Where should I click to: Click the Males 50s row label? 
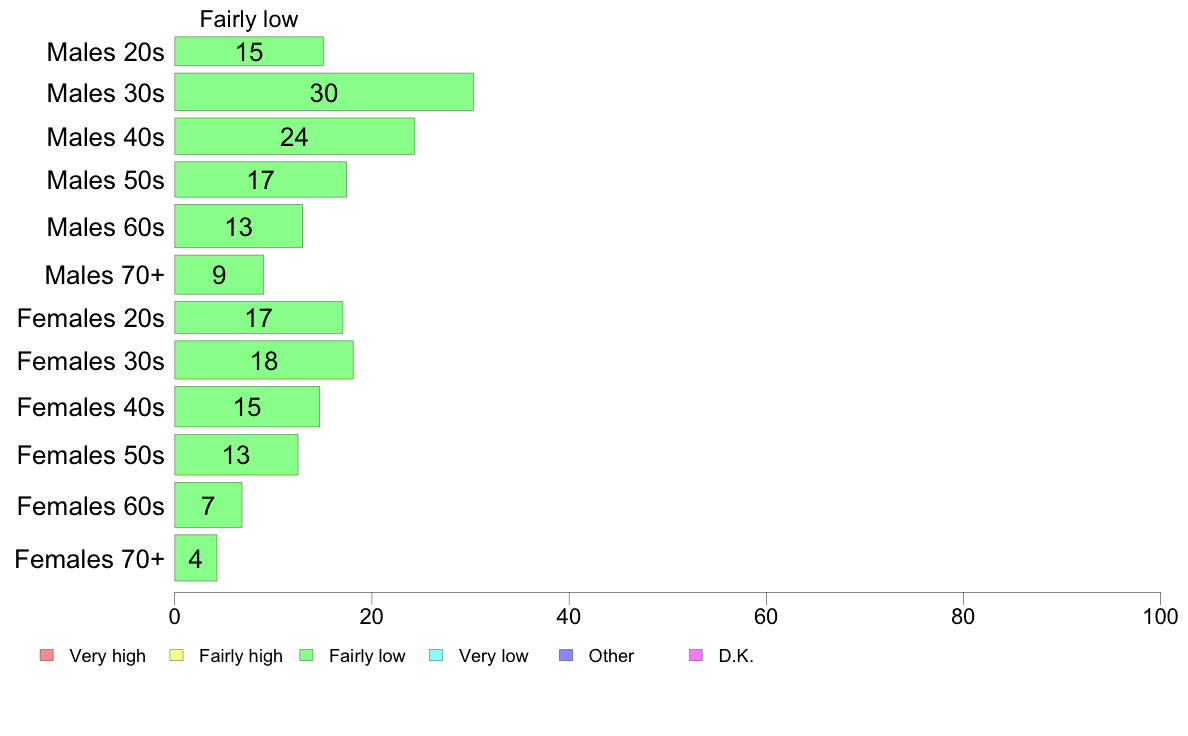105,180
